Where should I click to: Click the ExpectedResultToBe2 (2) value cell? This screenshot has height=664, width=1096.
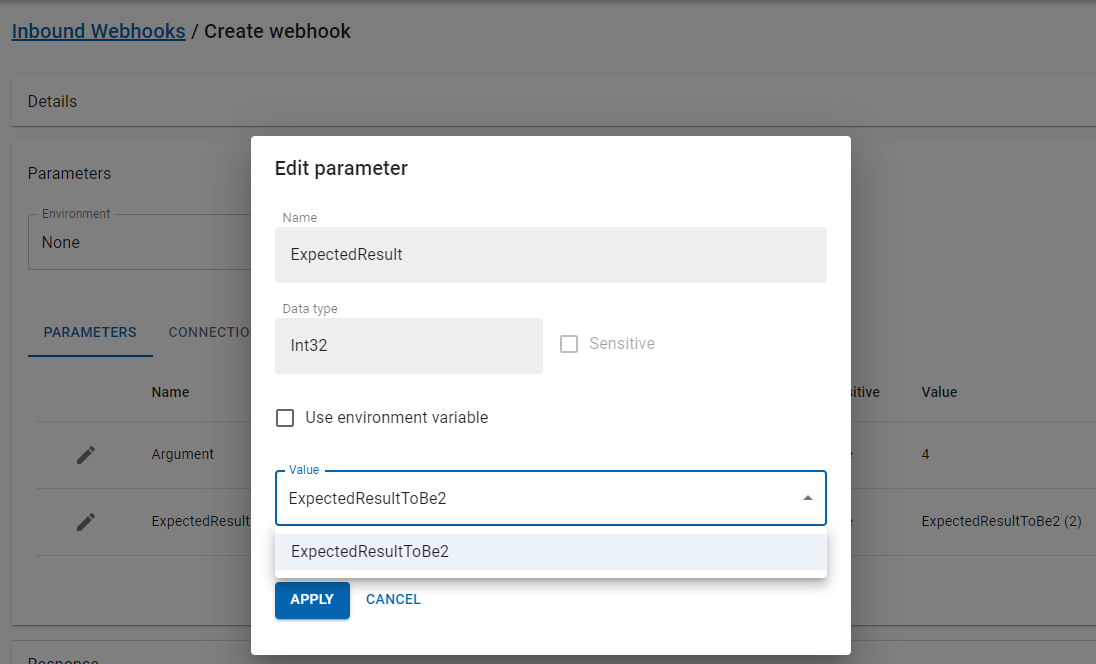1001,522
